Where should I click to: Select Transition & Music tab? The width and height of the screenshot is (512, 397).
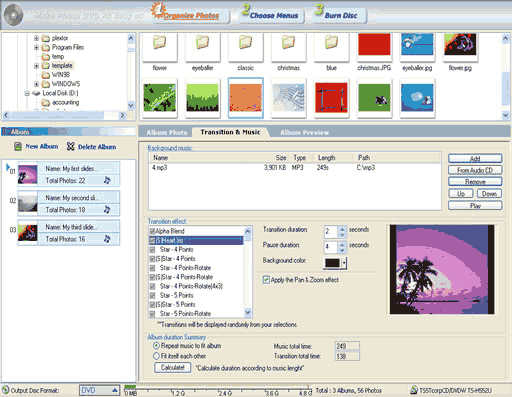pos(230,132)
